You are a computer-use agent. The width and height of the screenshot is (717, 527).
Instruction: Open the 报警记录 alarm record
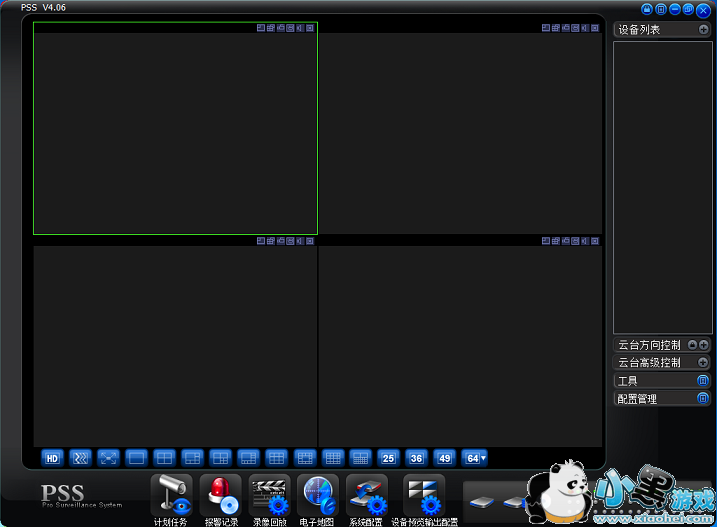pos(221,495)
